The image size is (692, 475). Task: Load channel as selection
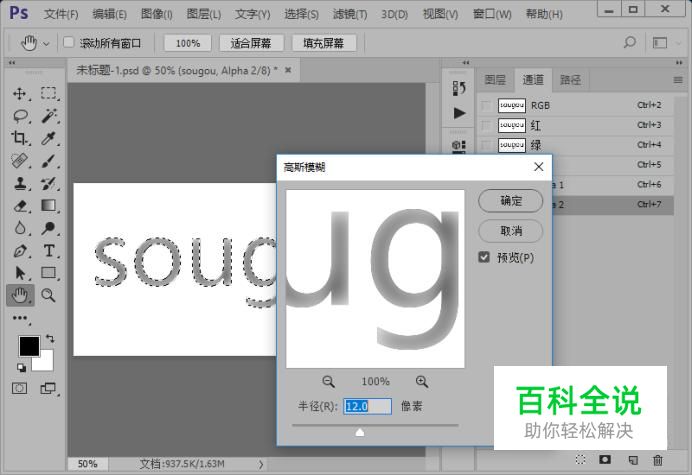point(580,460)
